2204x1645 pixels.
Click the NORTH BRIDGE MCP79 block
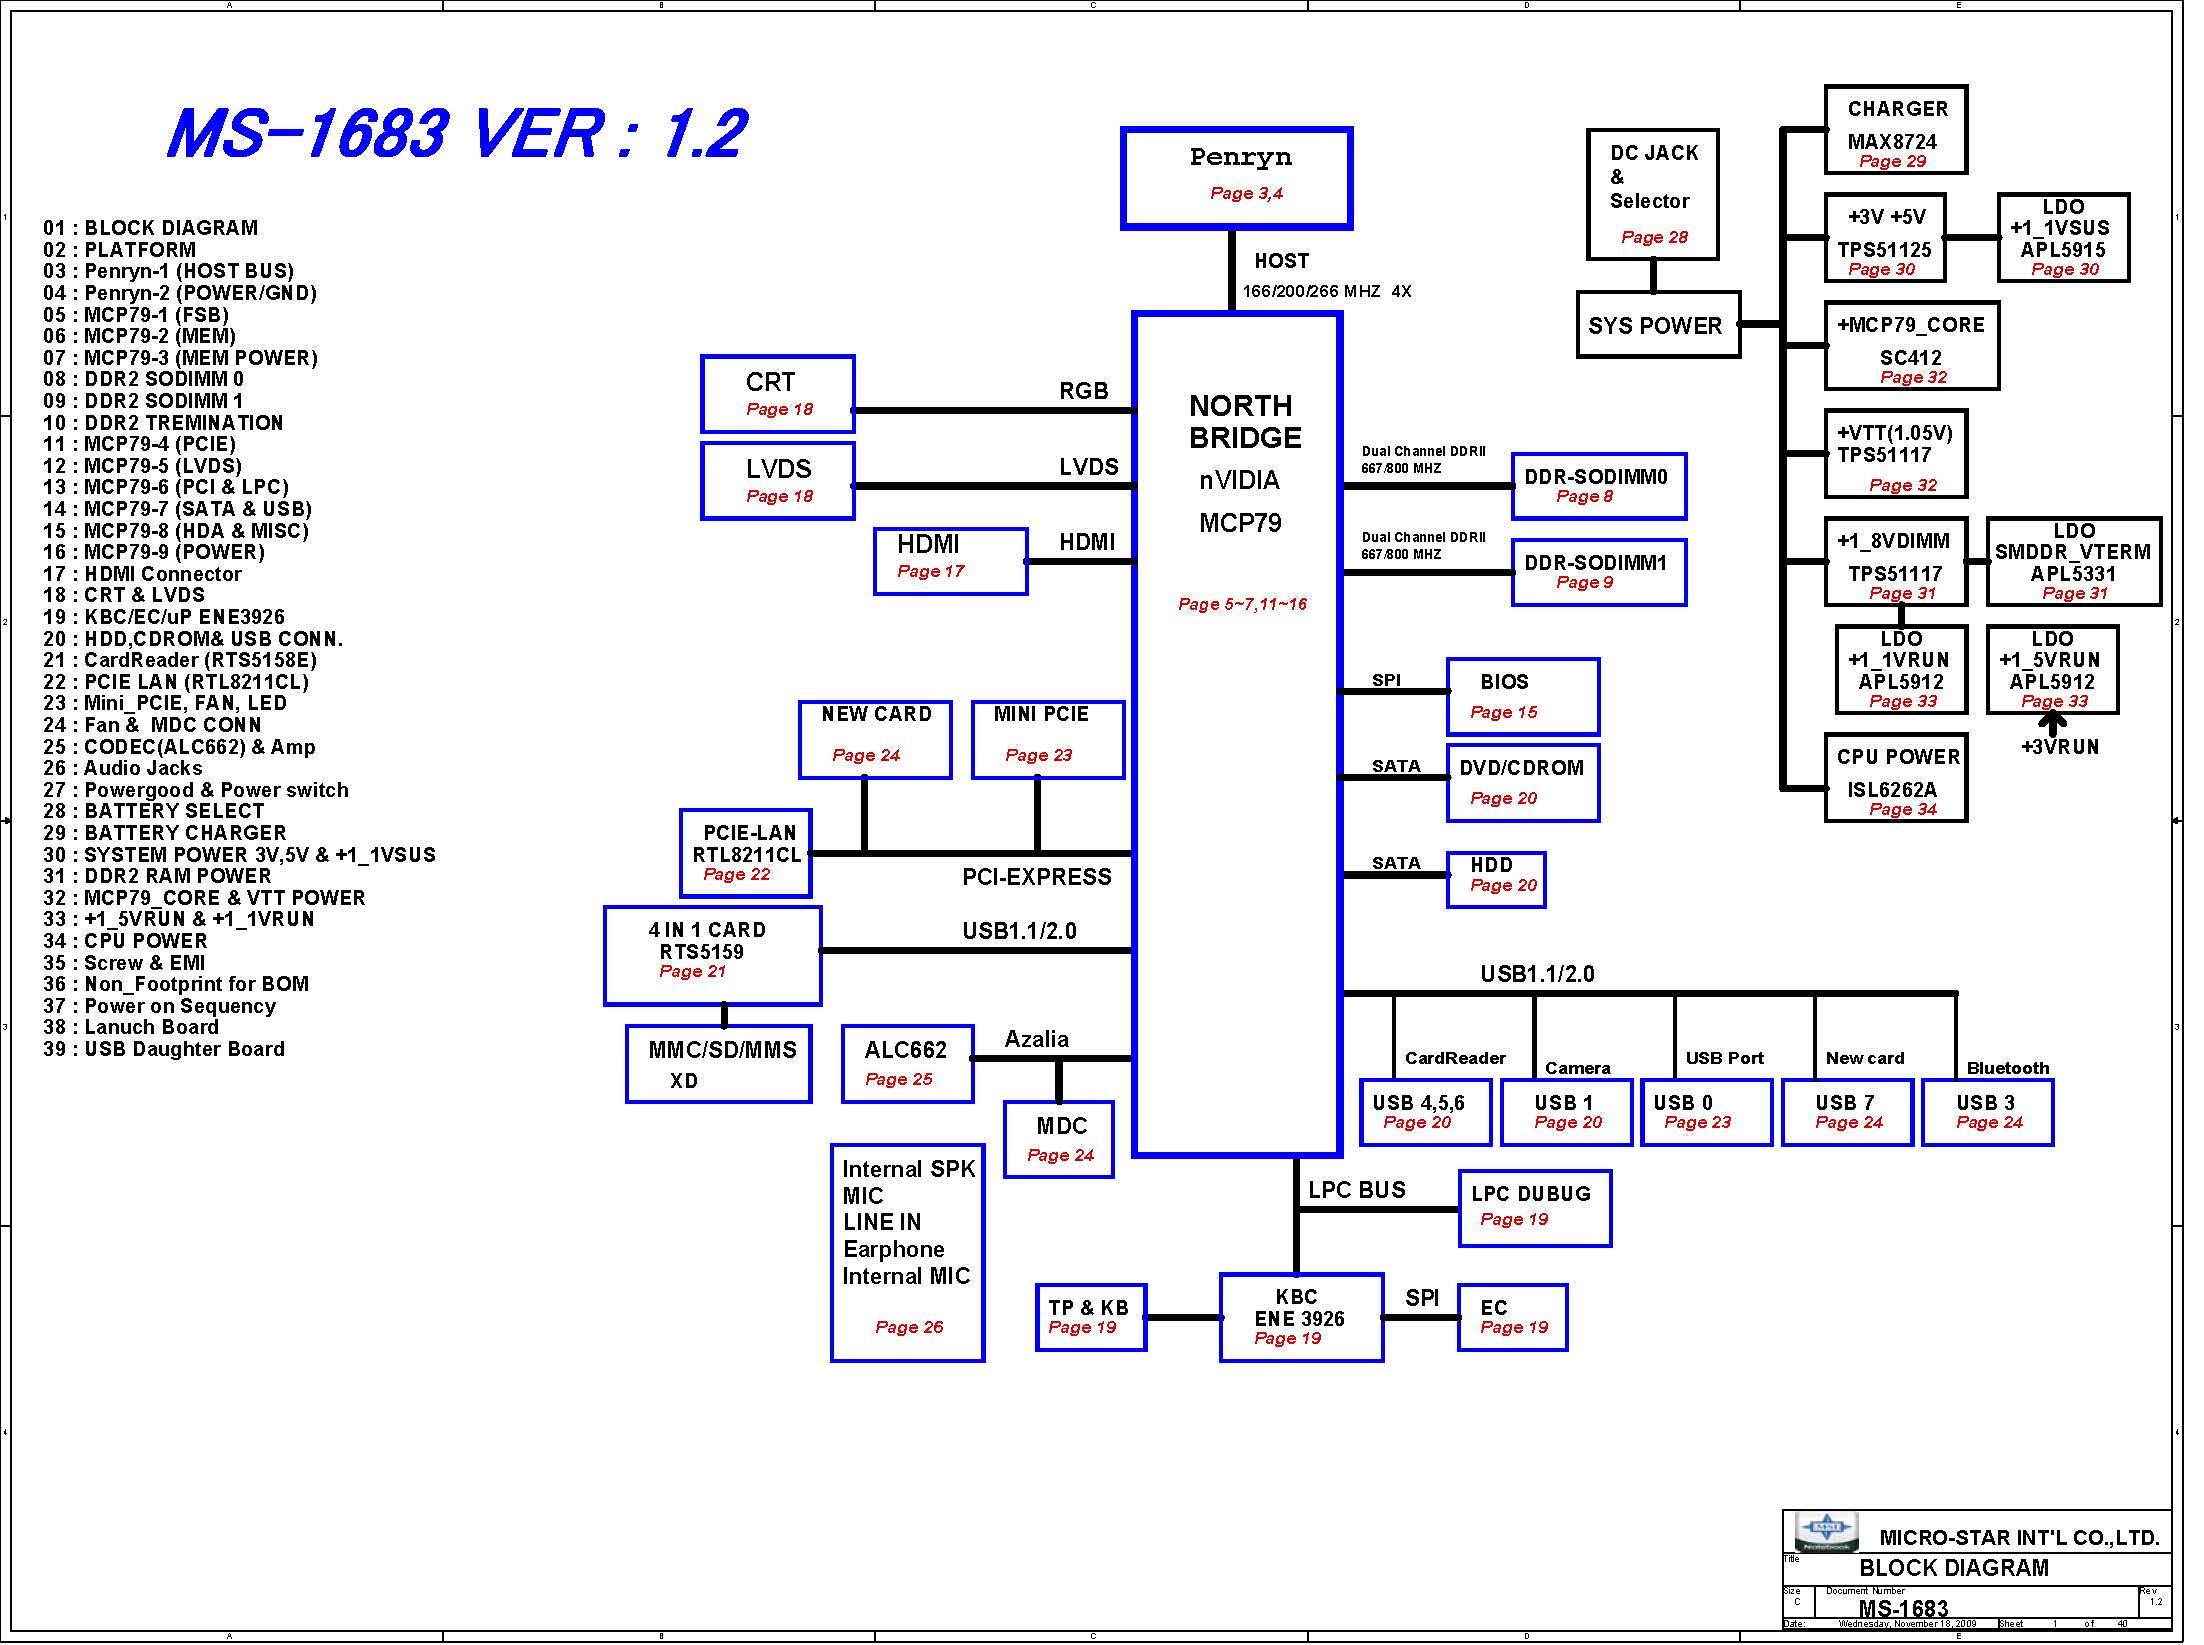click(1237, 733)
